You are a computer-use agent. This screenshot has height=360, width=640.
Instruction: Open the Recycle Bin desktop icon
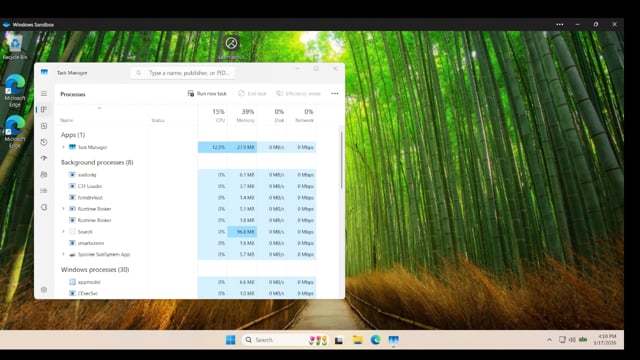click(15, 47)
